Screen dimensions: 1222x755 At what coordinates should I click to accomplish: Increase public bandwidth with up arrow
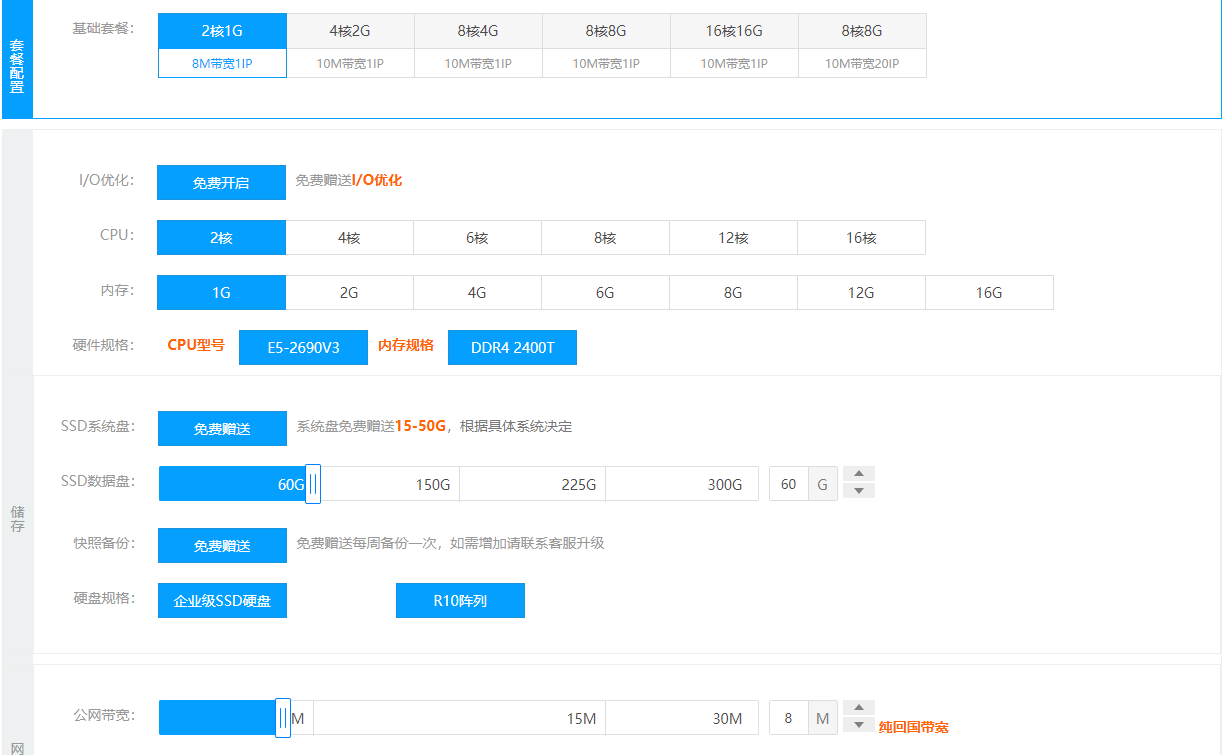(x=859, y=708)
